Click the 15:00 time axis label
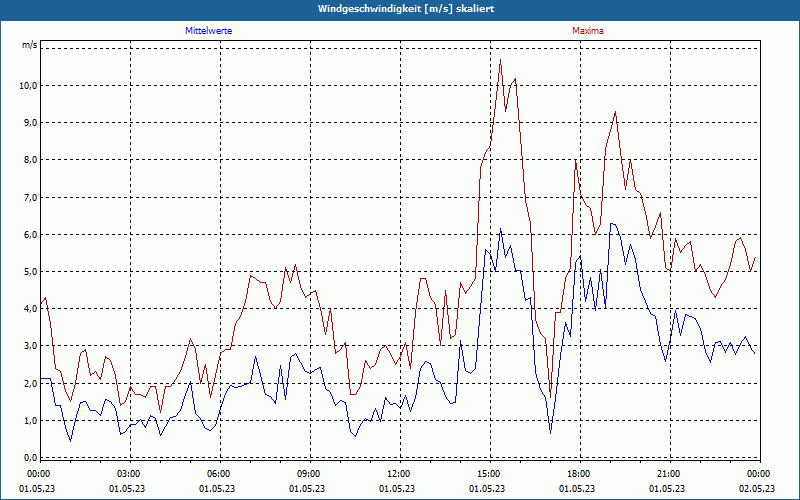The height and width of the screenshot is (500, 800). 490,474
